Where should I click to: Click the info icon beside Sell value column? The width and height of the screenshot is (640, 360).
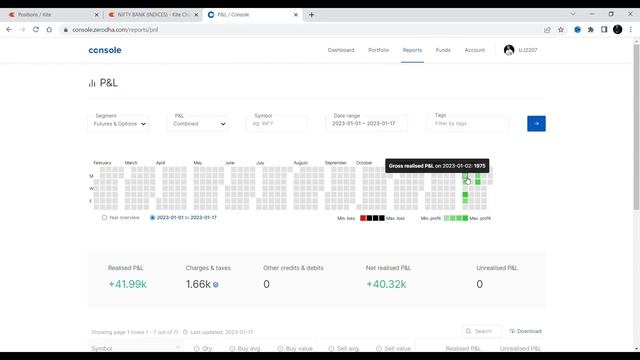(x=379, y=349)
